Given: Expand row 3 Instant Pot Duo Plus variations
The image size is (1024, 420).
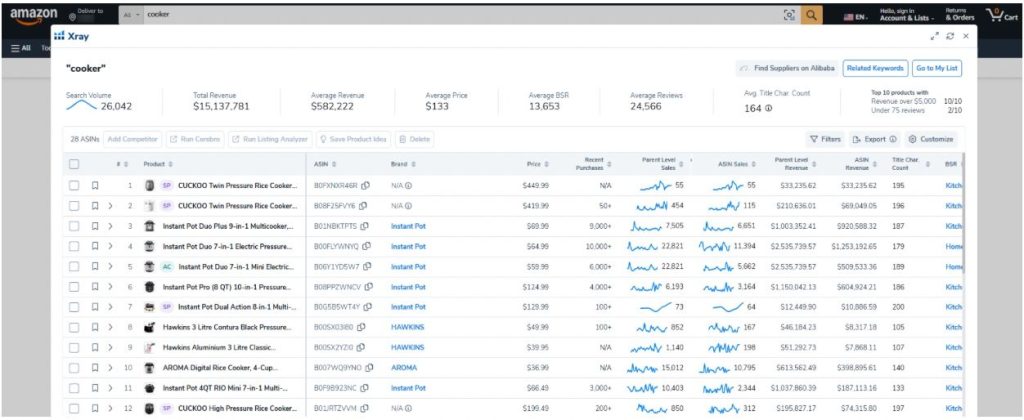Looking at the screenshot, I should 110,226.
